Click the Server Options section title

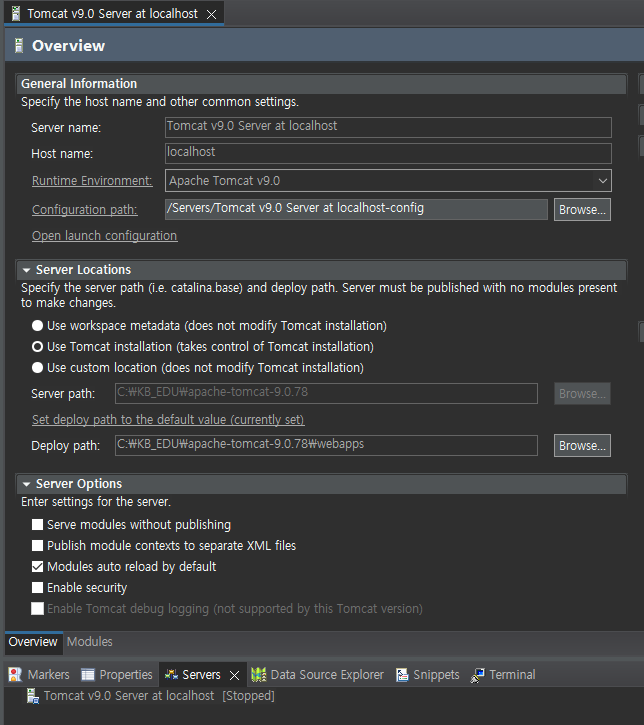click(x=79, y=484)
